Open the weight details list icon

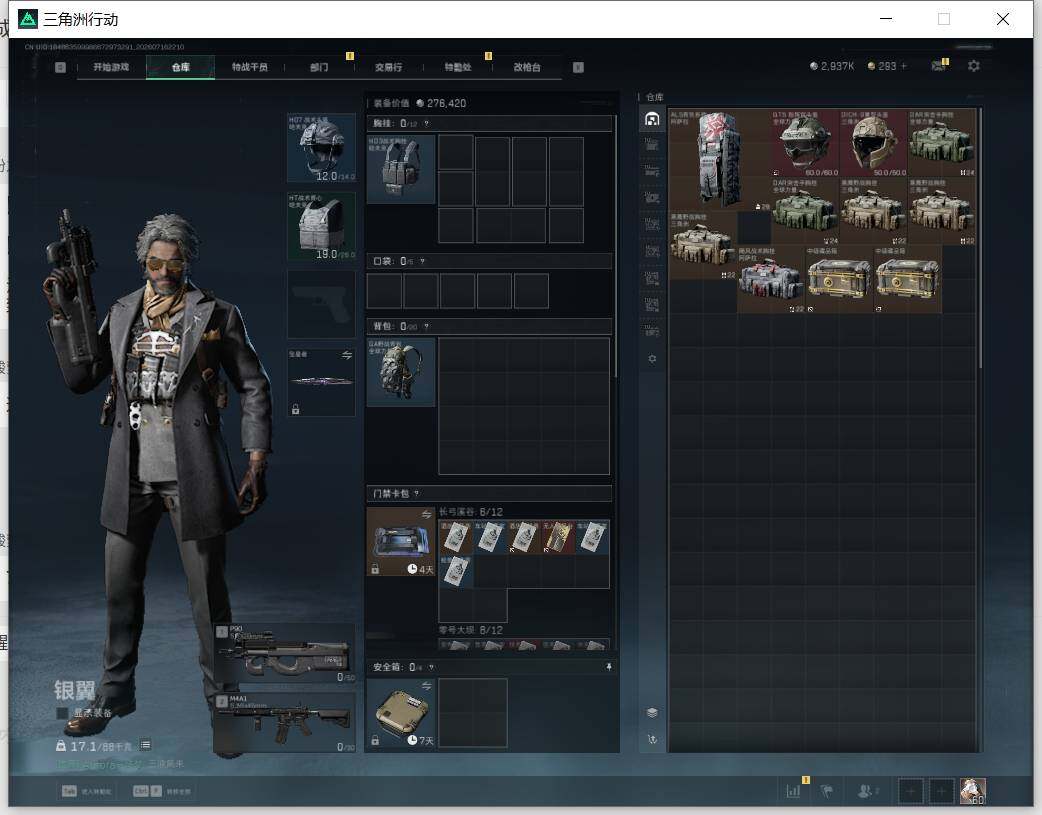coord(146,745)
